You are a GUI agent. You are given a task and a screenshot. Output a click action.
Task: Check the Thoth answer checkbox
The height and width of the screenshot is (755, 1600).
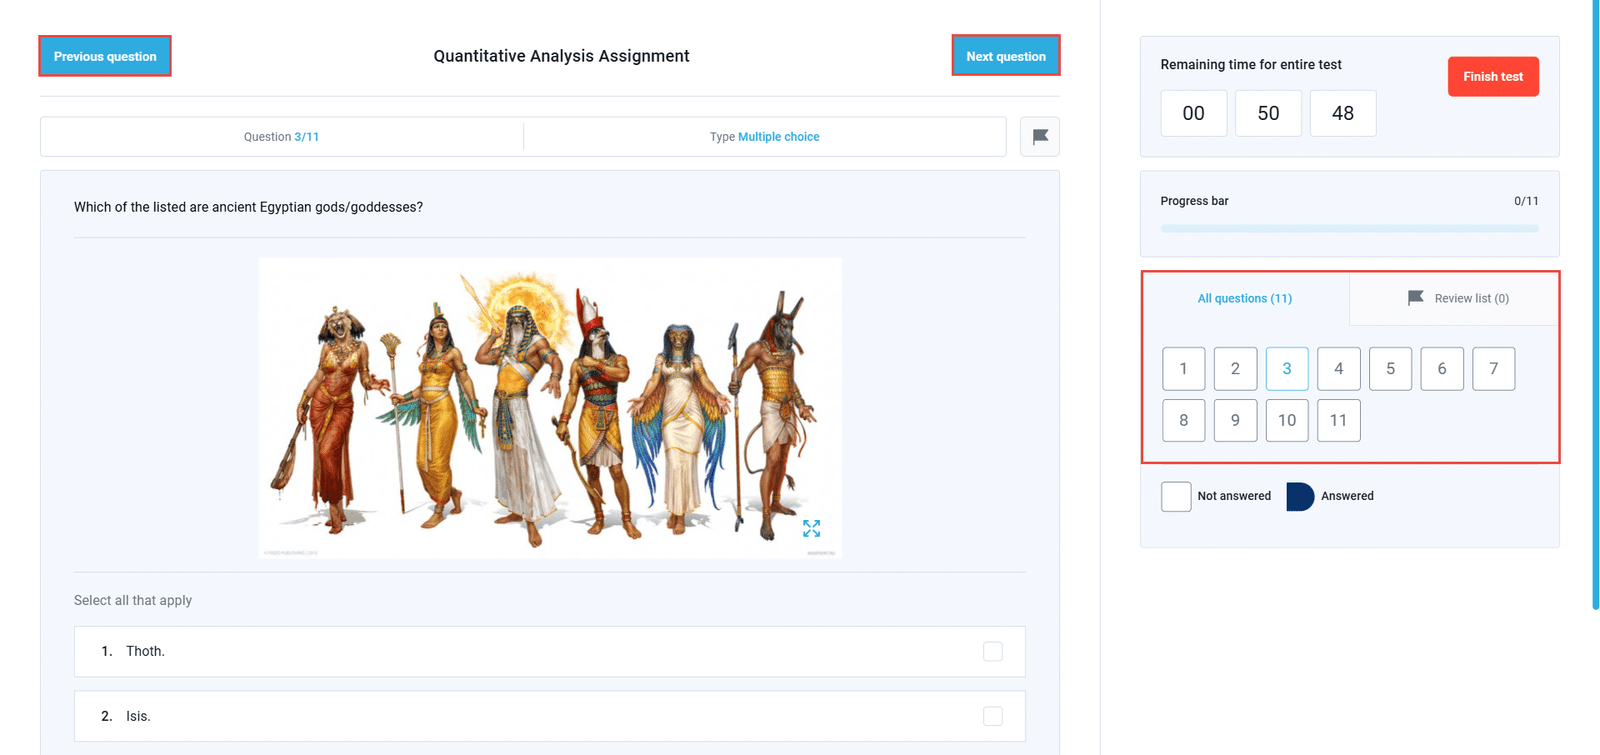[x=992, y=652]
